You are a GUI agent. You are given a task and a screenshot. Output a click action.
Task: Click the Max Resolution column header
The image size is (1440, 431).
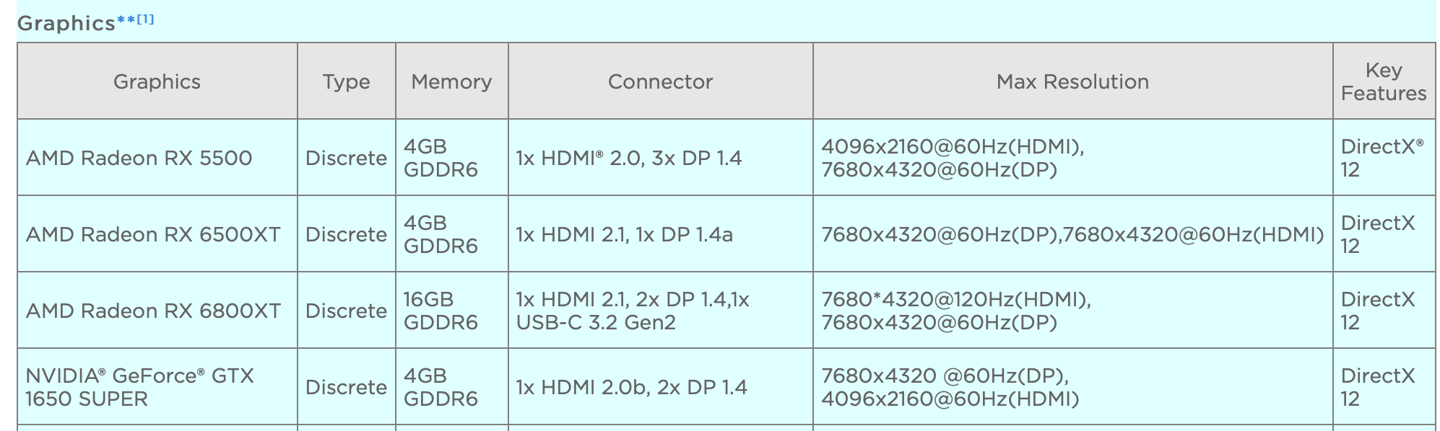(1072, 82)
